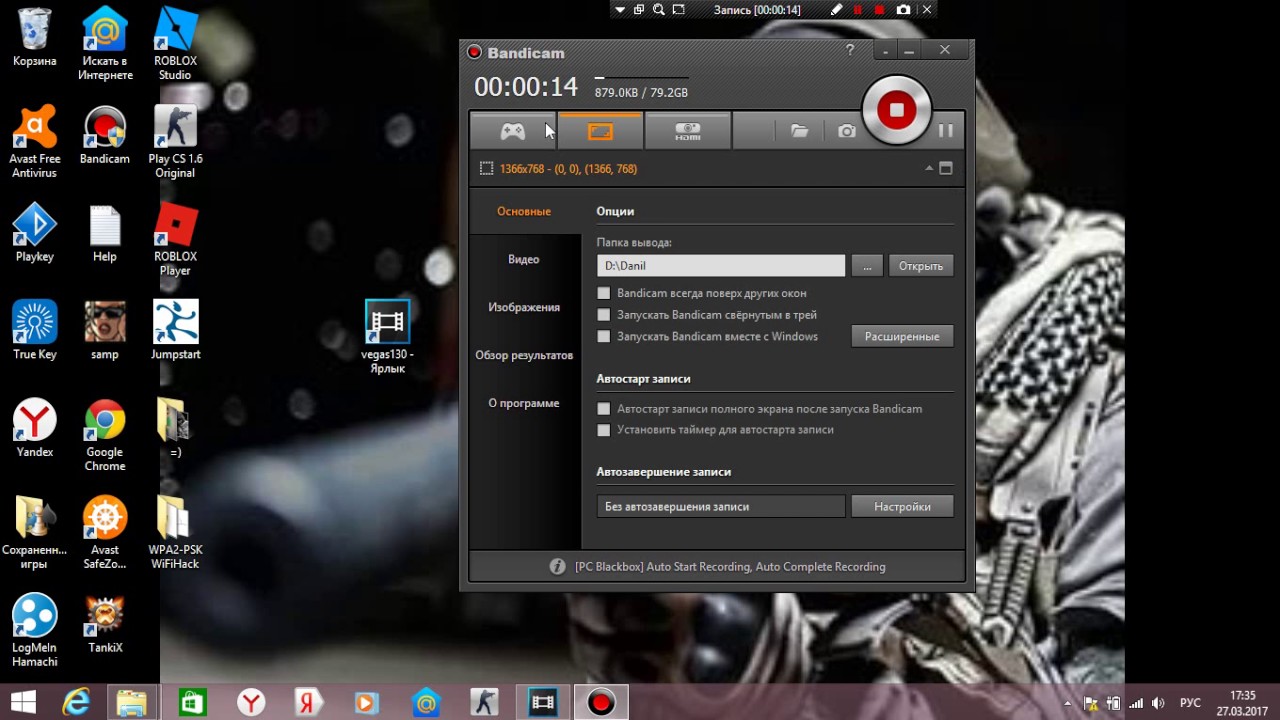1280x720 pixels.
Task: Click PC Blackbox info link at bottom
Action: click(x=730, y=567)
